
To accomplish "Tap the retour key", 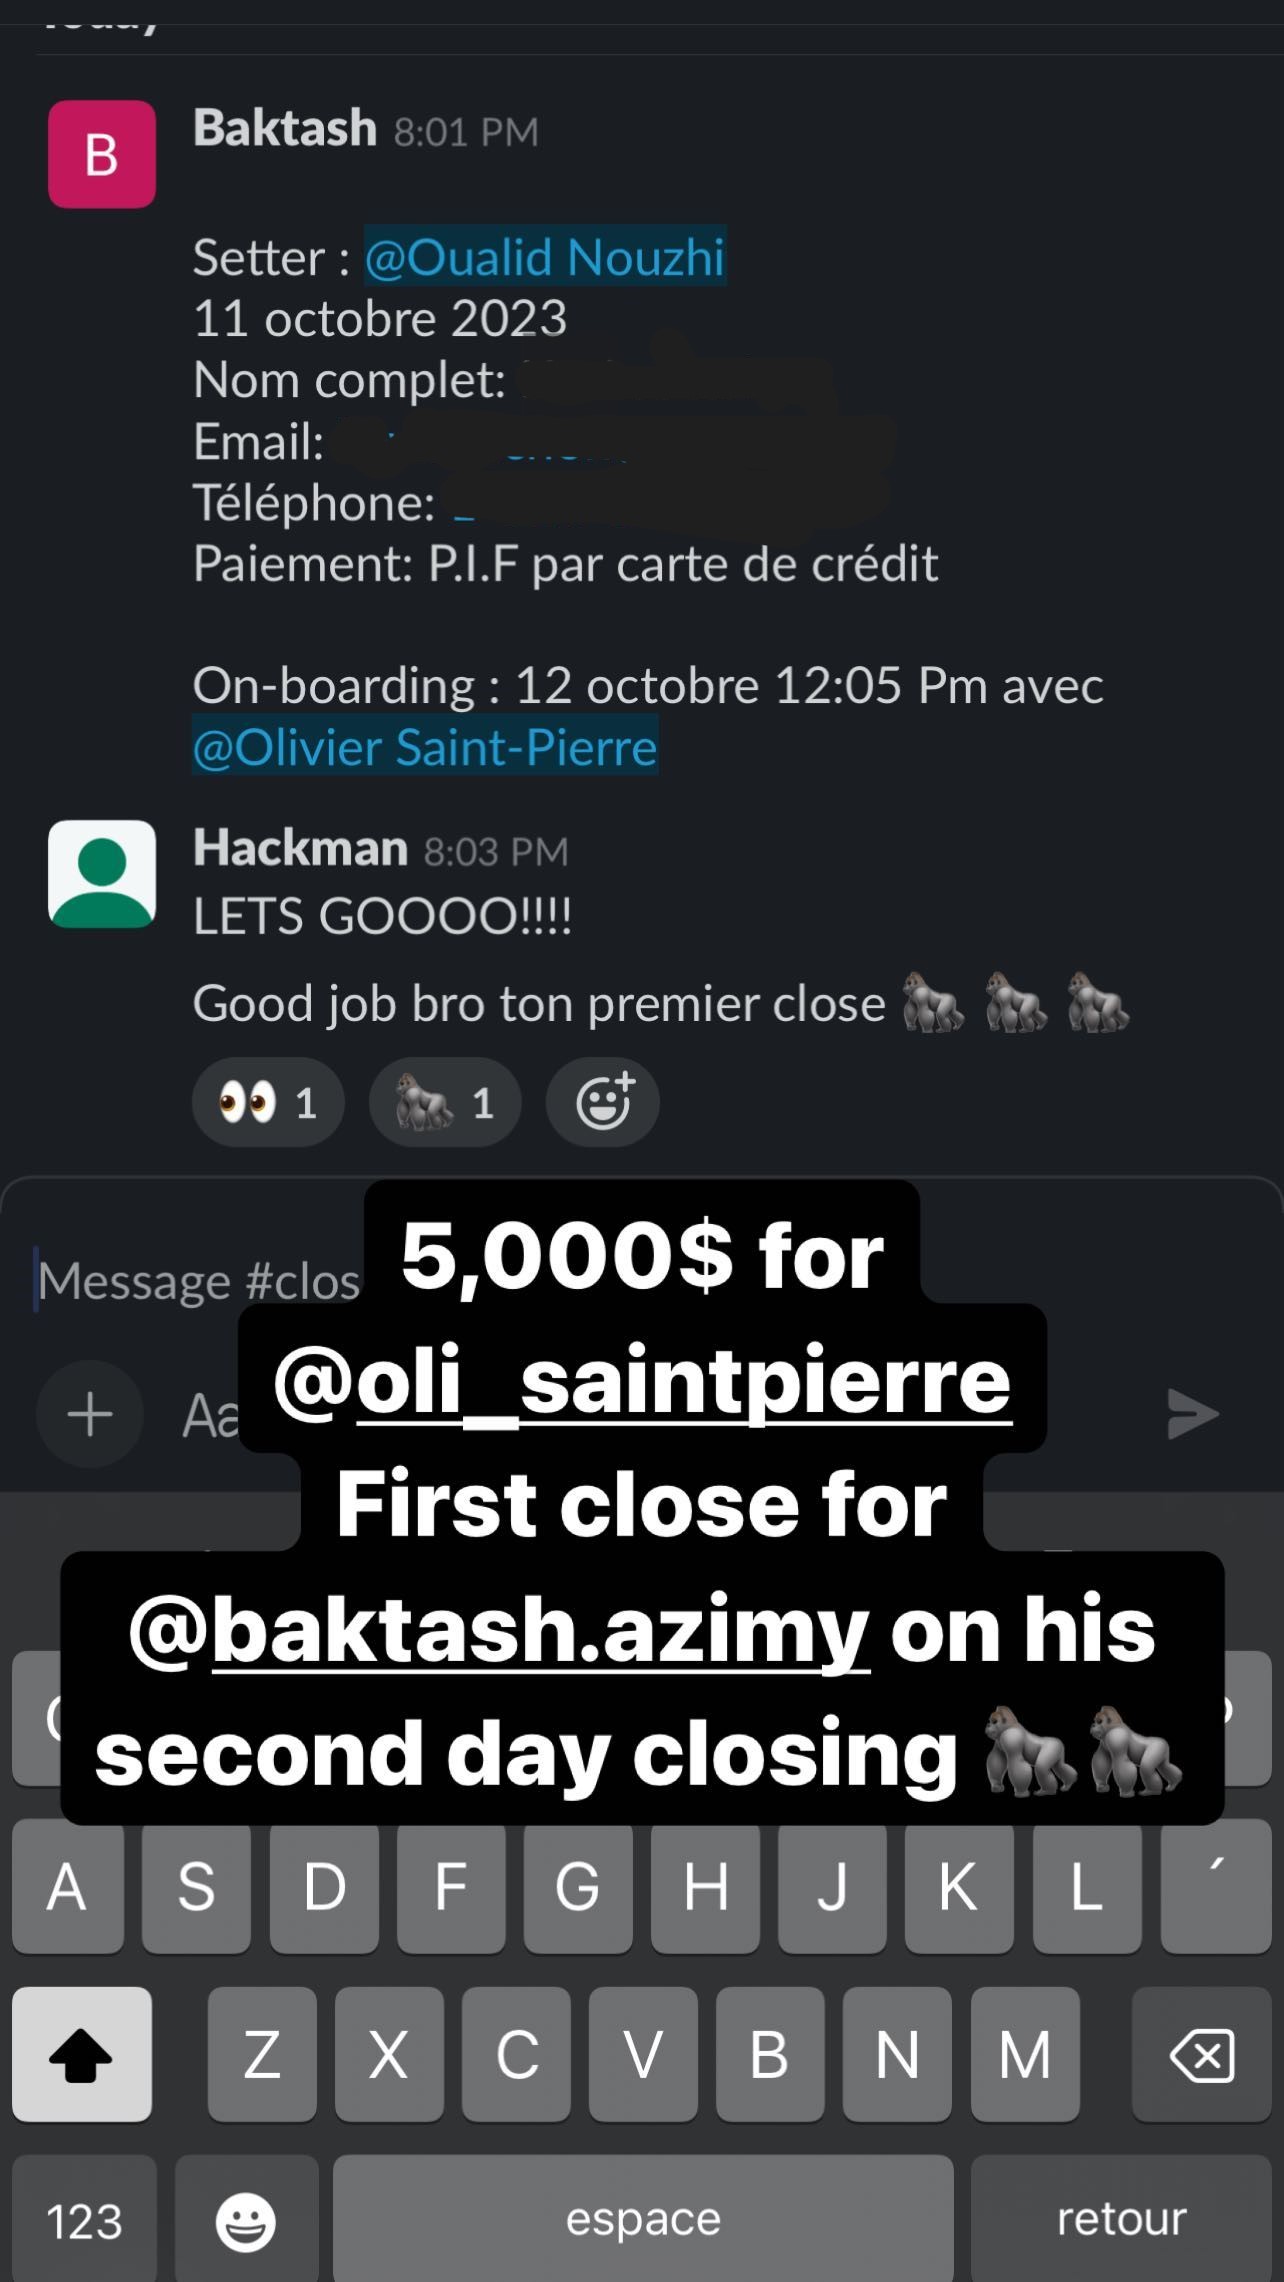I will [1121, 2222].
